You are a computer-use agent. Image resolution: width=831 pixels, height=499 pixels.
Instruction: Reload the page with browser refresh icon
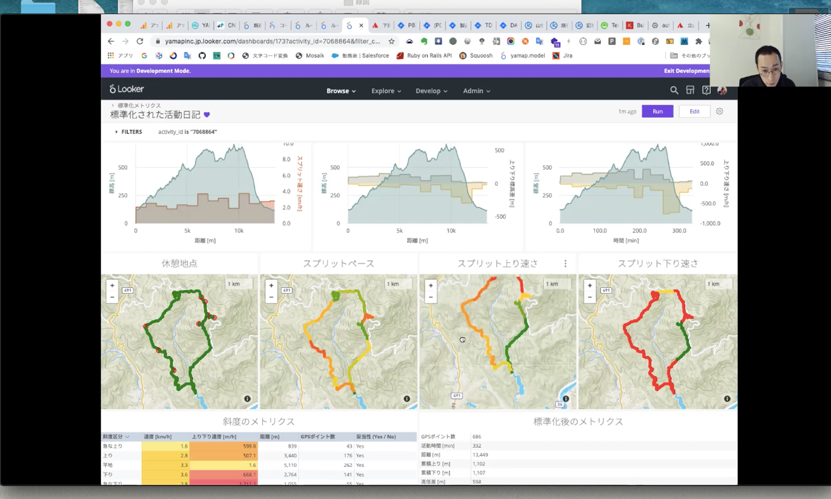(x=140, y=41)
